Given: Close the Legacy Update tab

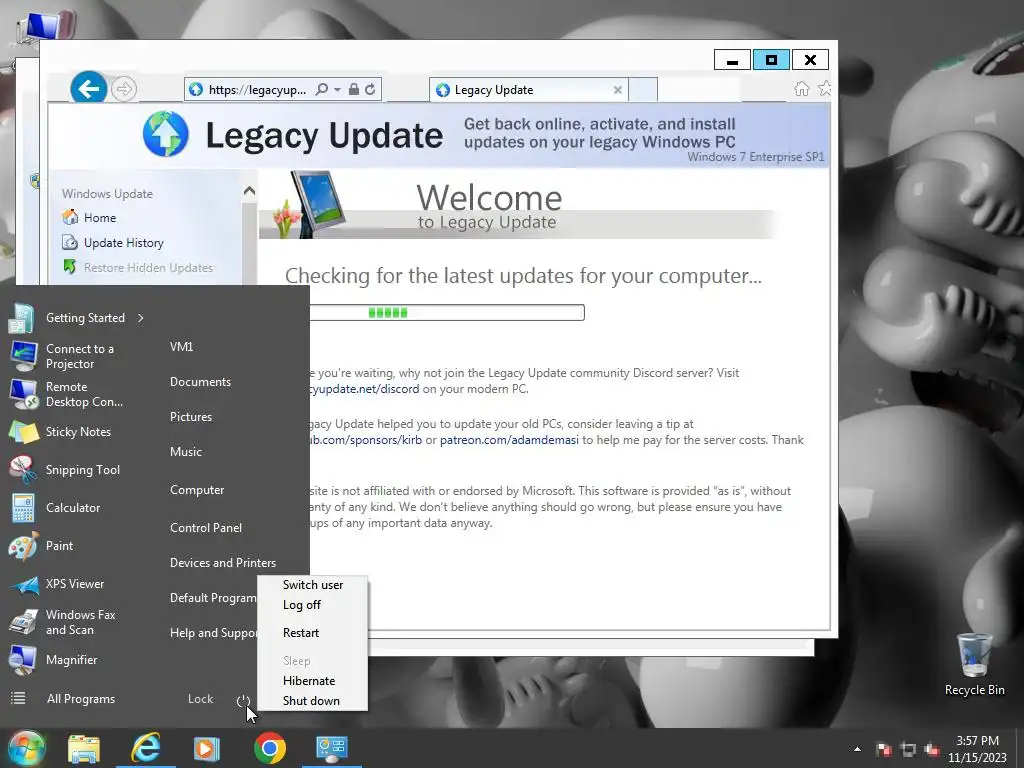Looking at the screenshot, I should click(617, 90).
